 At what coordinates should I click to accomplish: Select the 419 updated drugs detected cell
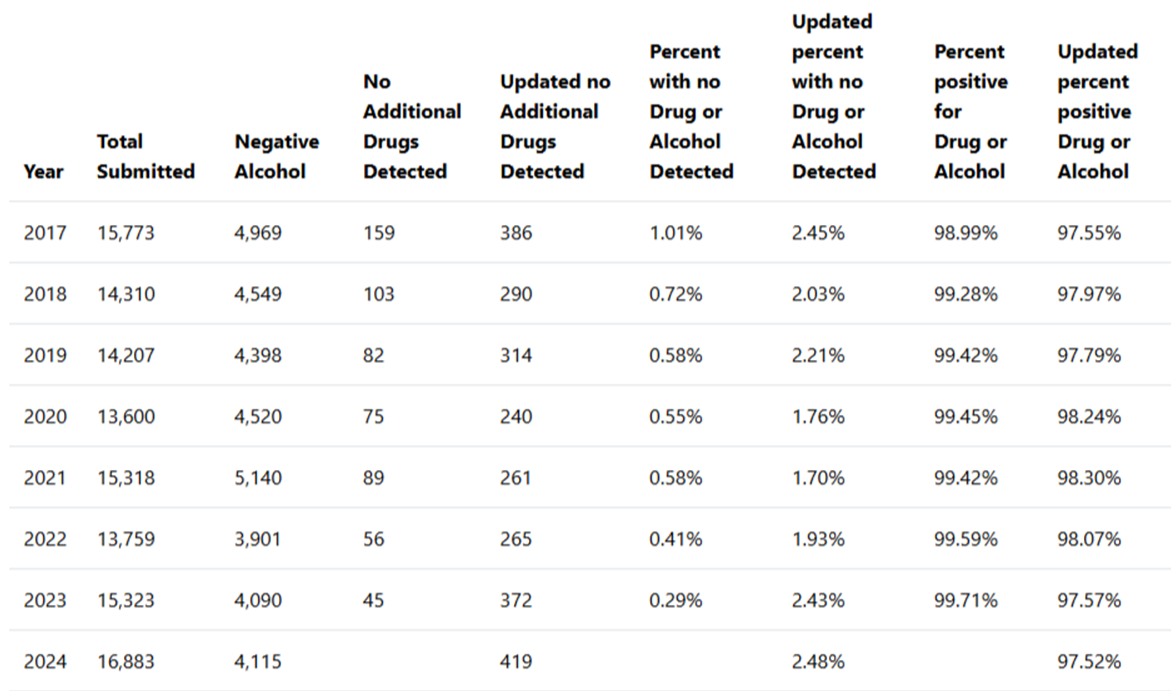point(516,661)
